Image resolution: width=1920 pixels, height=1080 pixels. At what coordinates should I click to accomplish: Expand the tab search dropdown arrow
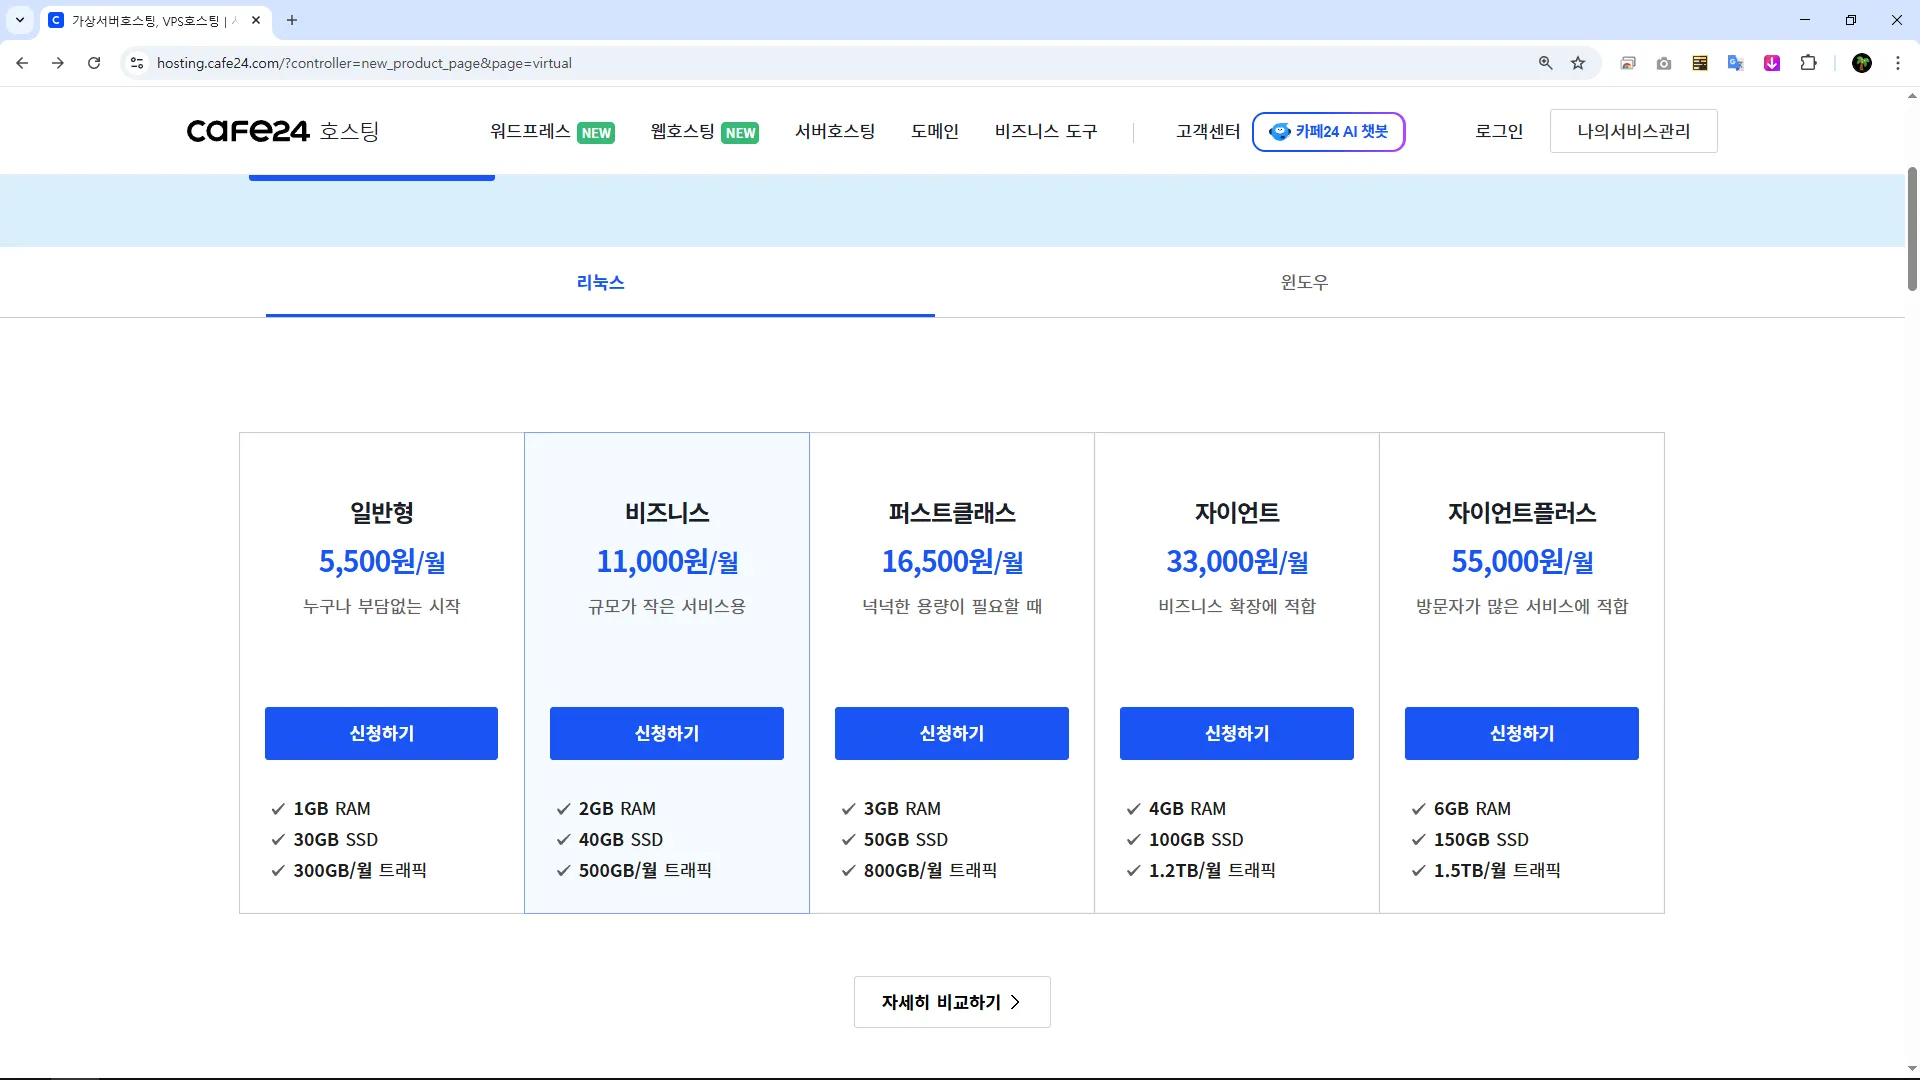[x=20, y=20]
